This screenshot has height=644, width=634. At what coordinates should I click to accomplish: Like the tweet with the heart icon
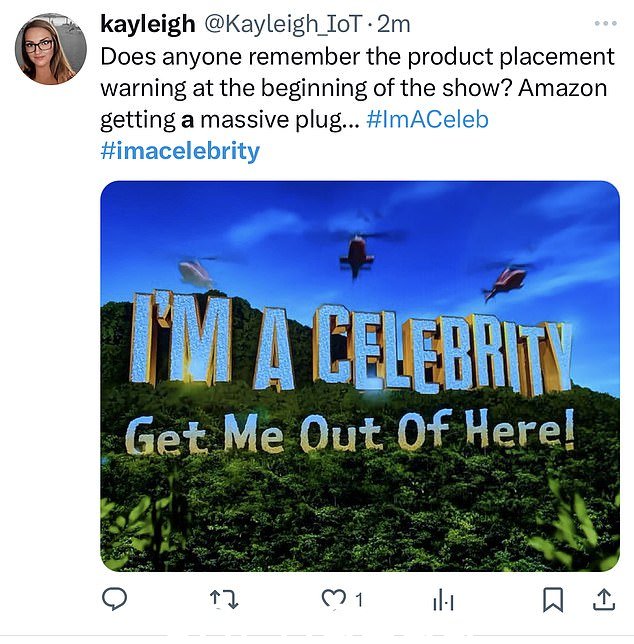(x=333, y=600)
